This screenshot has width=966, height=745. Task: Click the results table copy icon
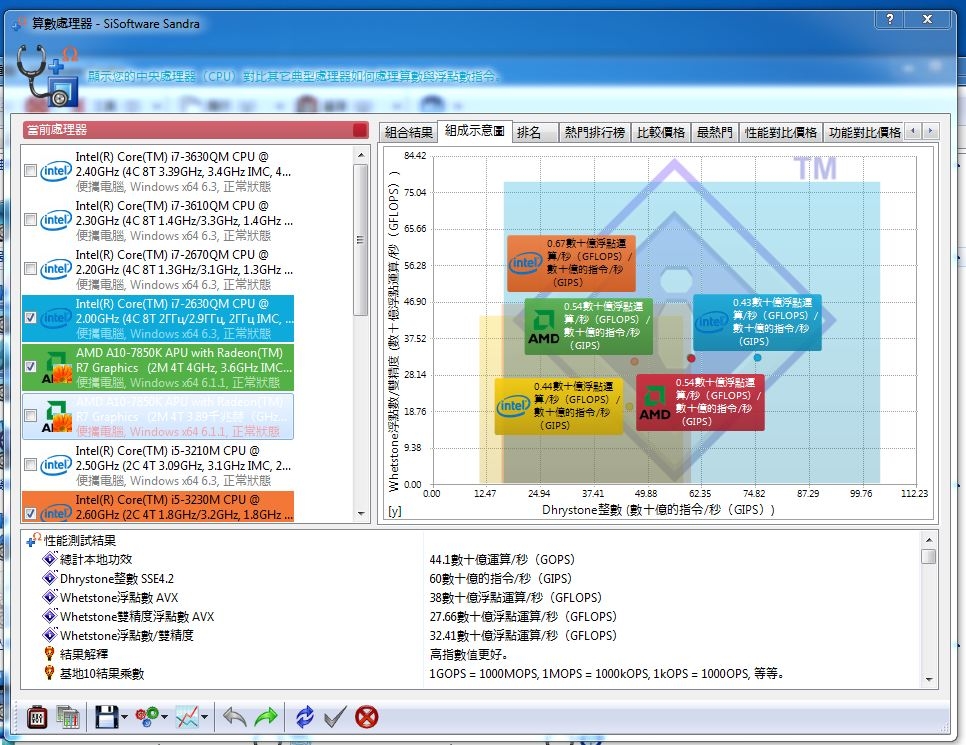point(68,717)
